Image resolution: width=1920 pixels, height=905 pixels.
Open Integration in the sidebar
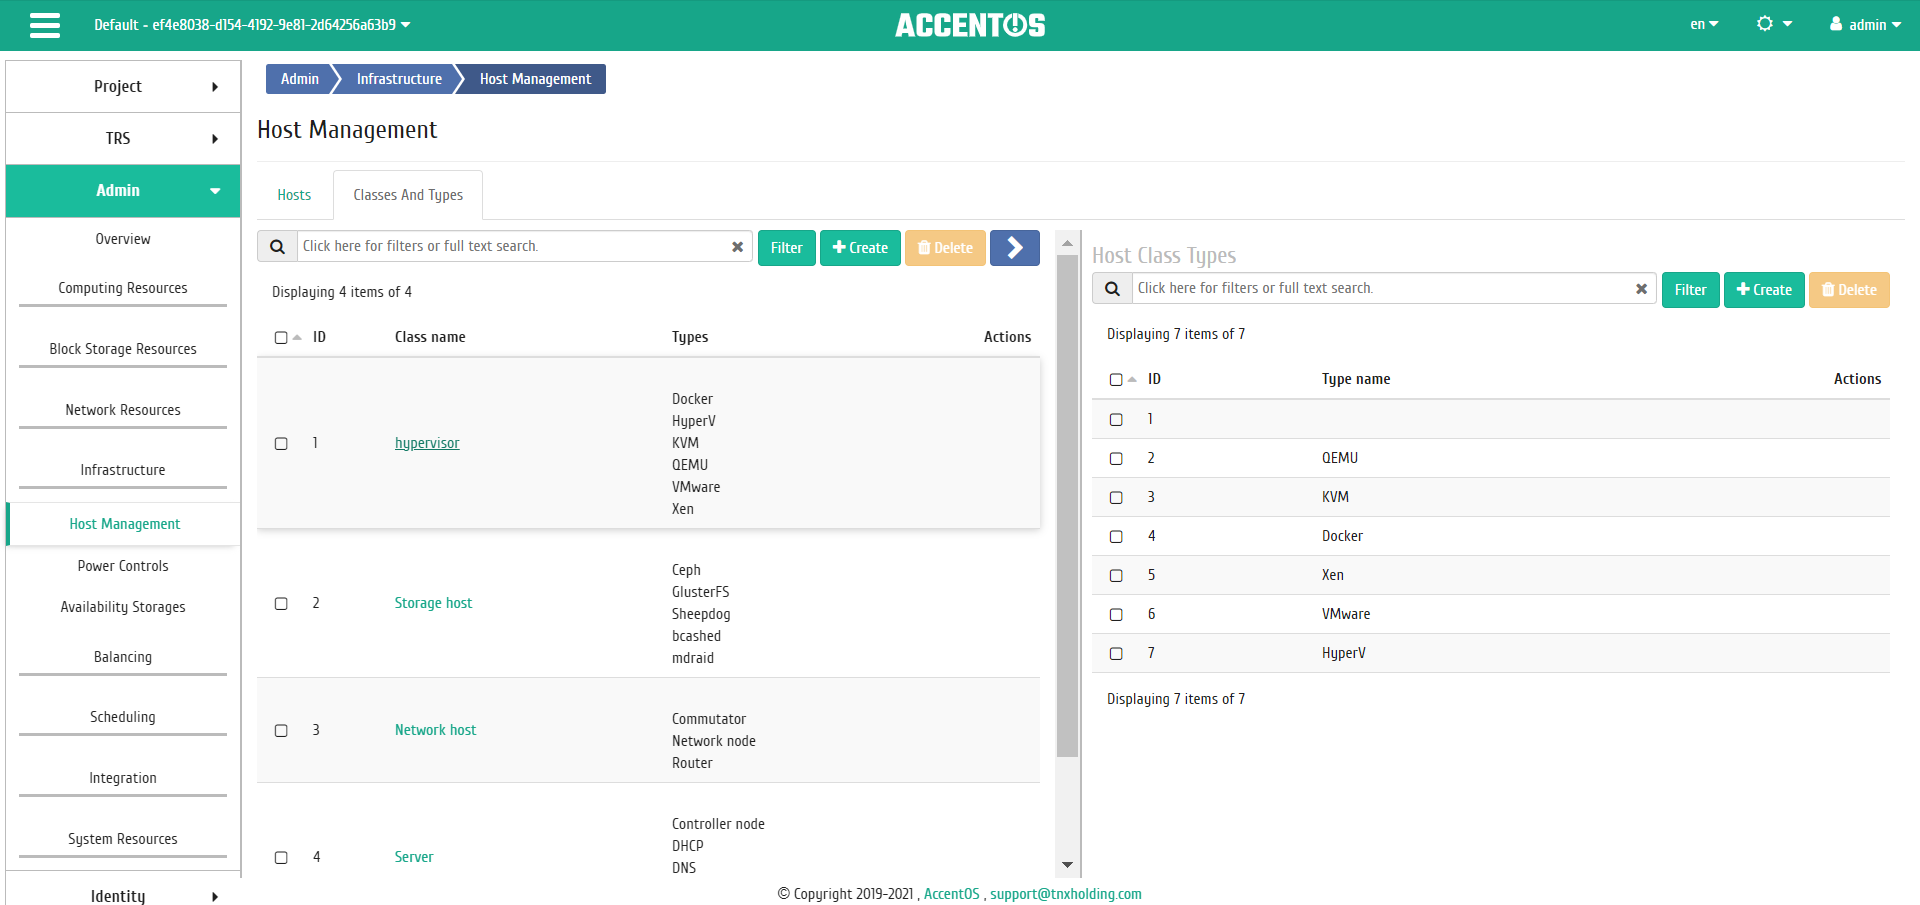[123, 778]
